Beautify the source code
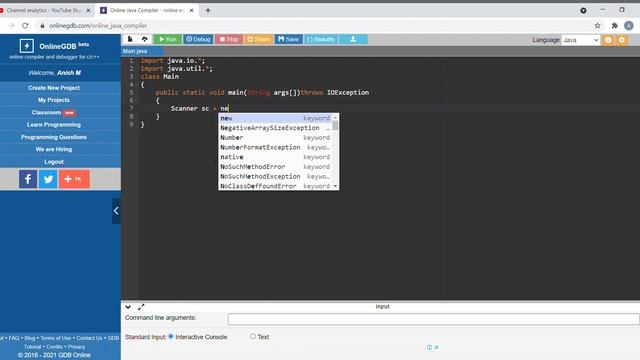The height and width of the screenshot is (360, 640). tap(321, 39)
